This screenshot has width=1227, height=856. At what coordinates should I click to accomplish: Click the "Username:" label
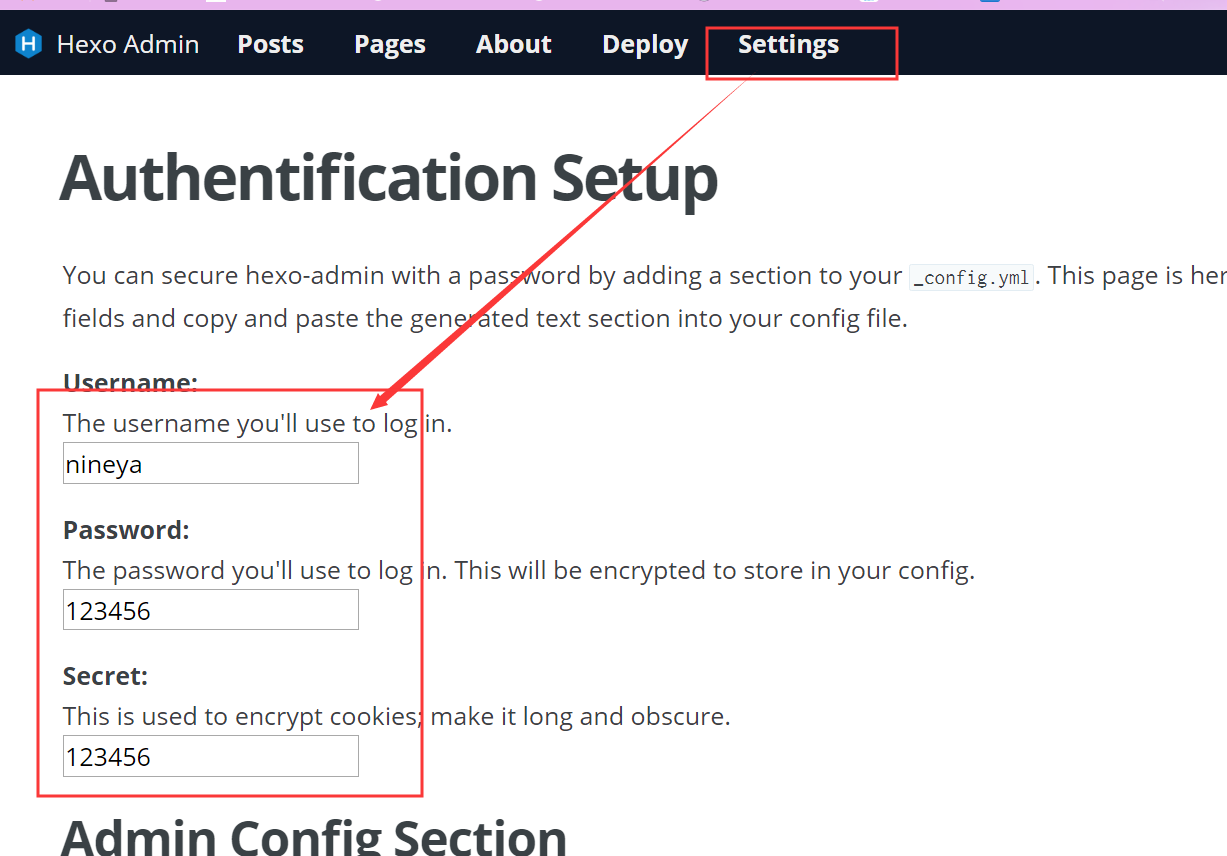130,382
